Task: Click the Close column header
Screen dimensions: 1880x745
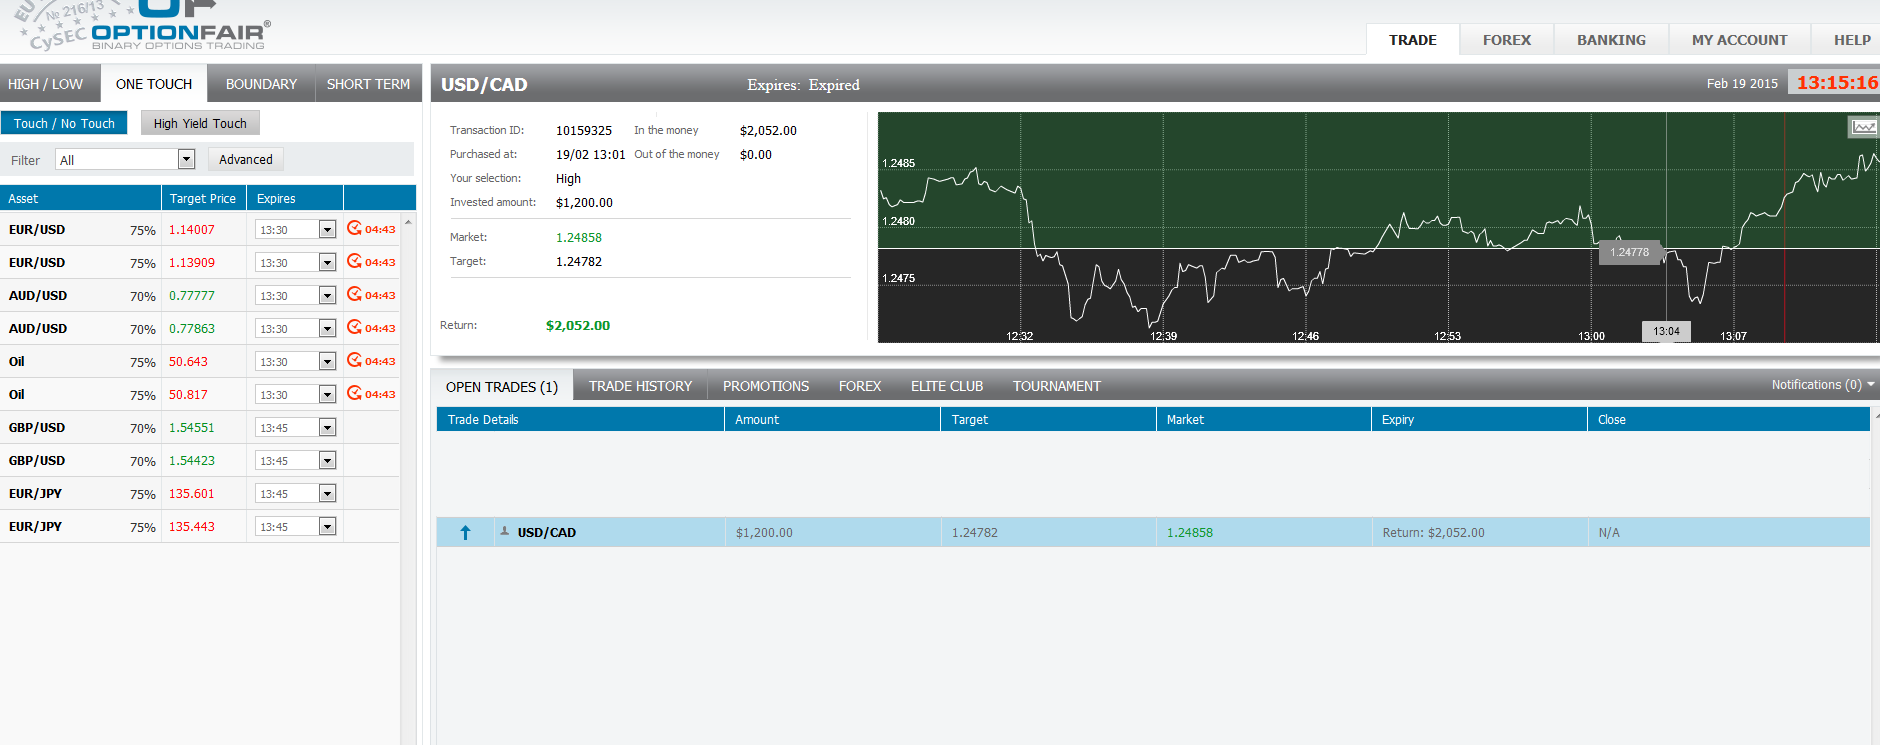Action: [1728, 419]
